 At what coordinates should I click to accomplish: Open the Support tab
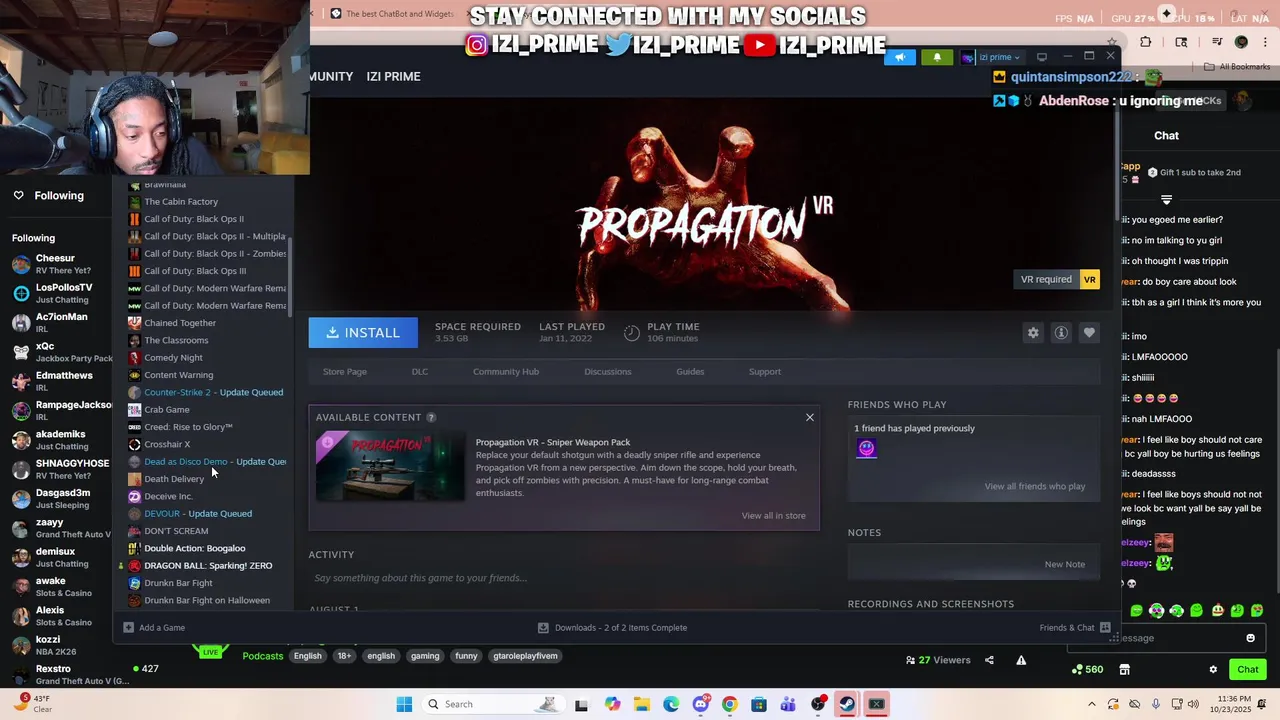point(765,372)
